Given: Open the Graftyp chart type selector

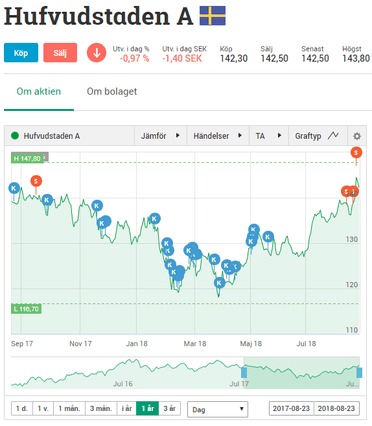Looking at the screenshot, I should click(x=318, y=136).
